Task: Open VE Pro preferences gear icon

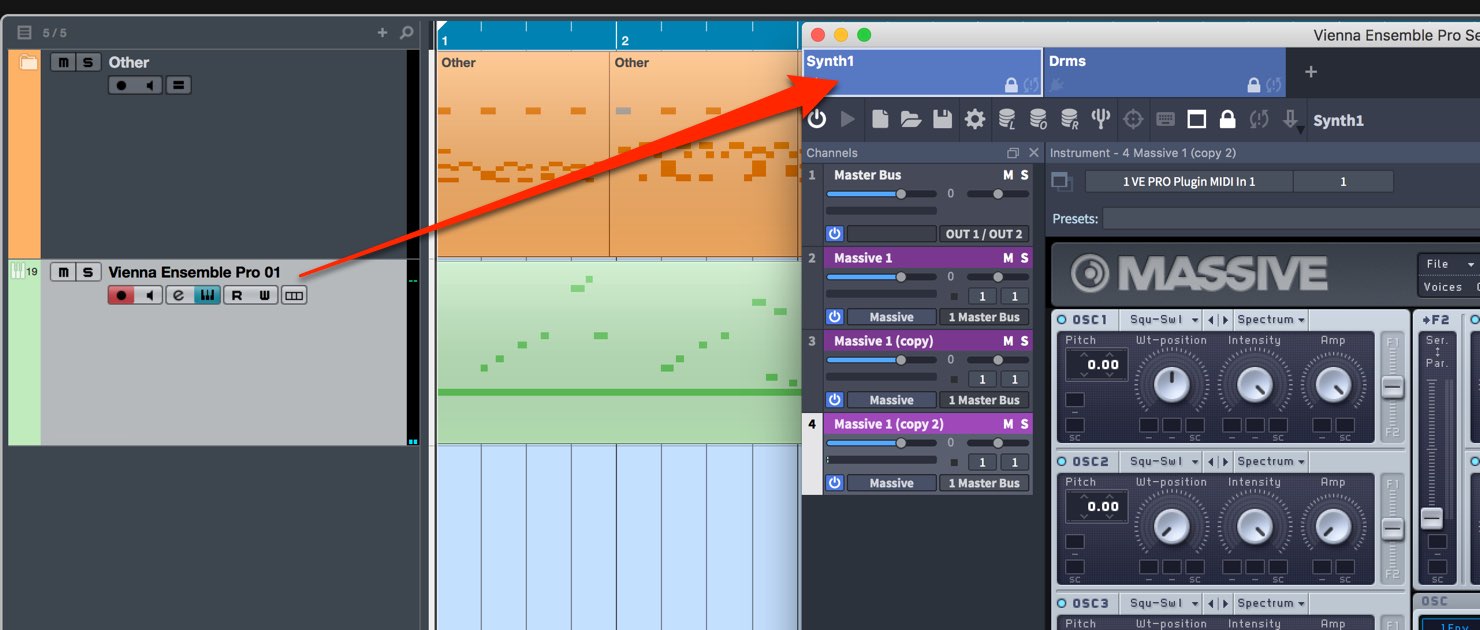Action: [x=974, y=120]
